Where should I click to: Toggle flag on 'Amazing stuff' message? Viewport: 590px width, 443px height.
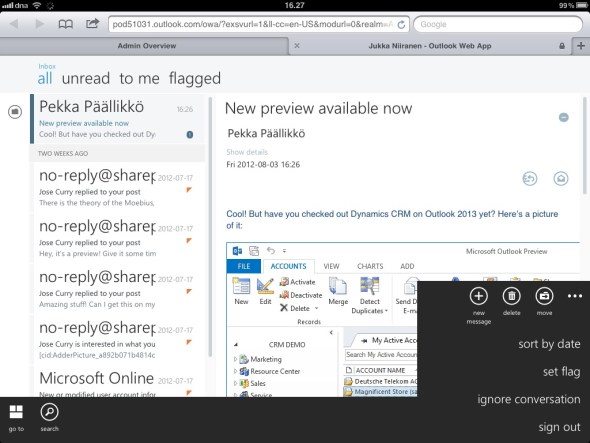pos(189,291)
